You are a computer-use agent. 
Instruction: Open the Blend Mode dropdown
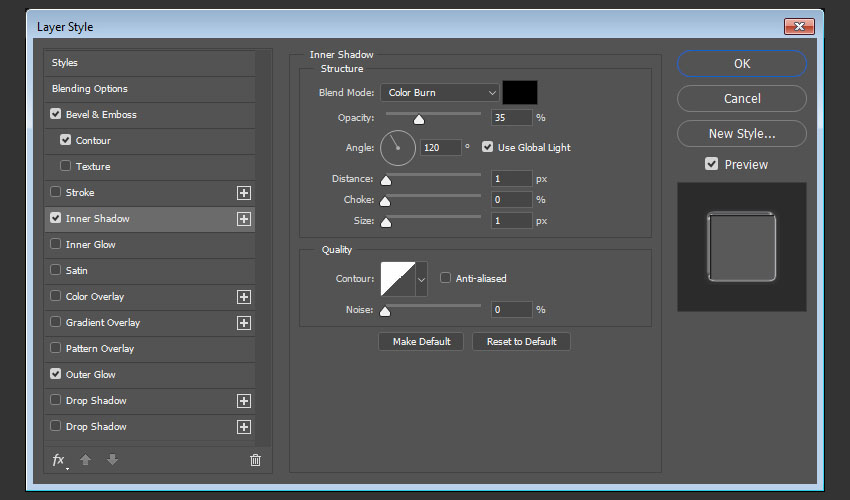click(x=439, y=93)
